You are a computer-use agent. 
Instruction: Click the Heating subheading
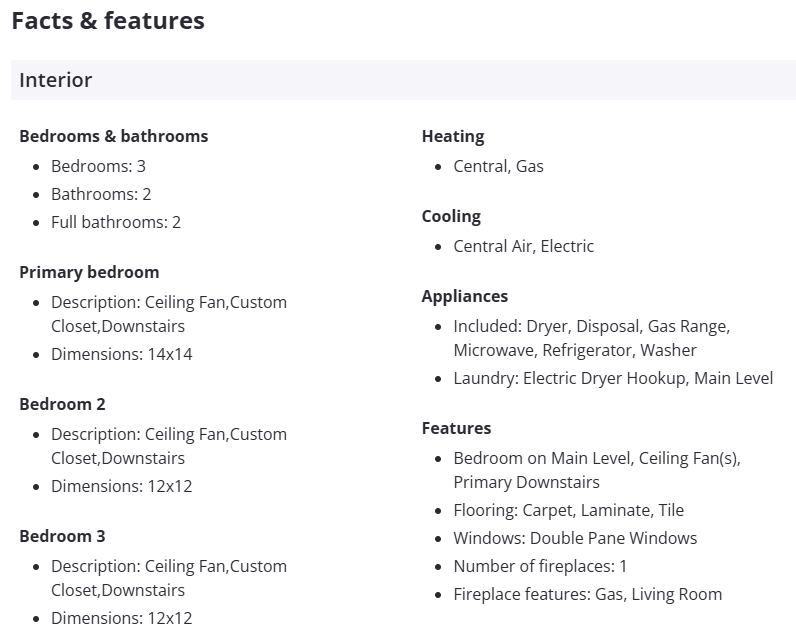453,136
